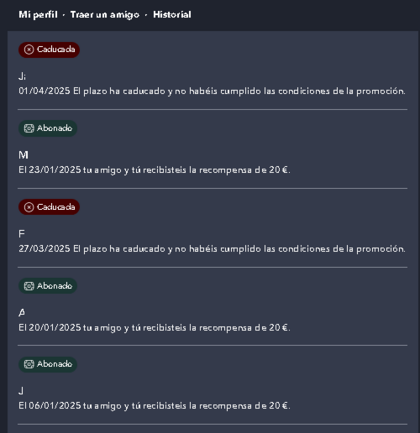This screenshot has height=433, width=420.
Task: Select the 20/01/2025 reward message
Action: (x=154, y=328)
